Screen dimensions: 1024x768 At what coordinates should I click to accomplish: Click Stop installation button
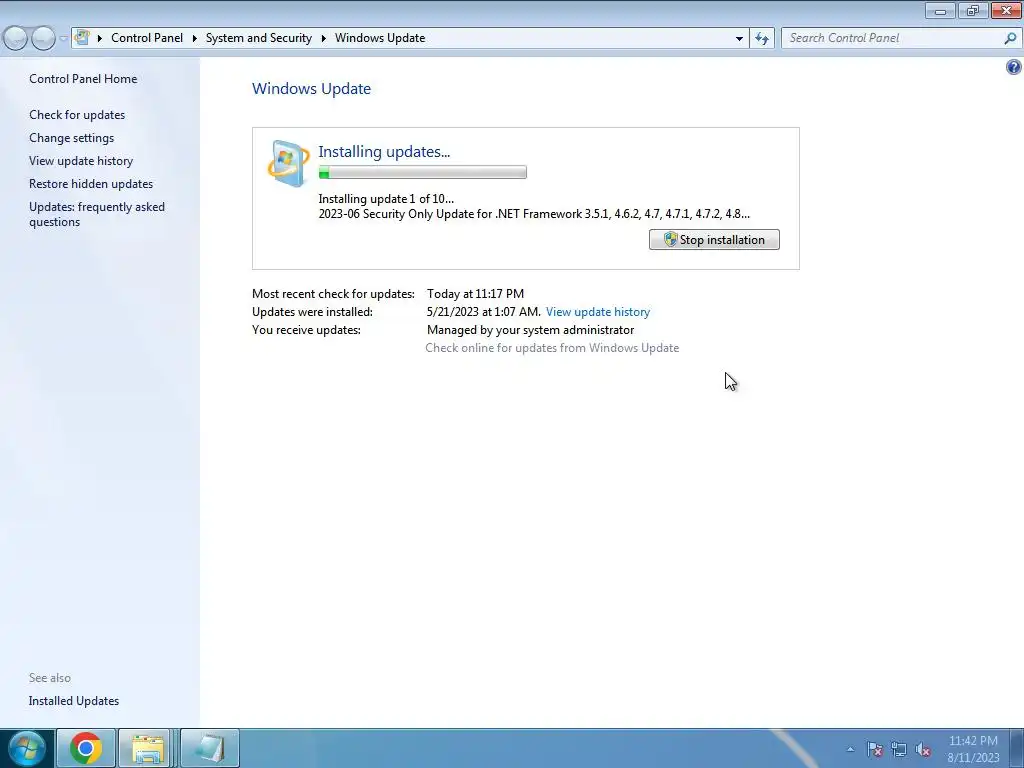[x=714, y=240]
